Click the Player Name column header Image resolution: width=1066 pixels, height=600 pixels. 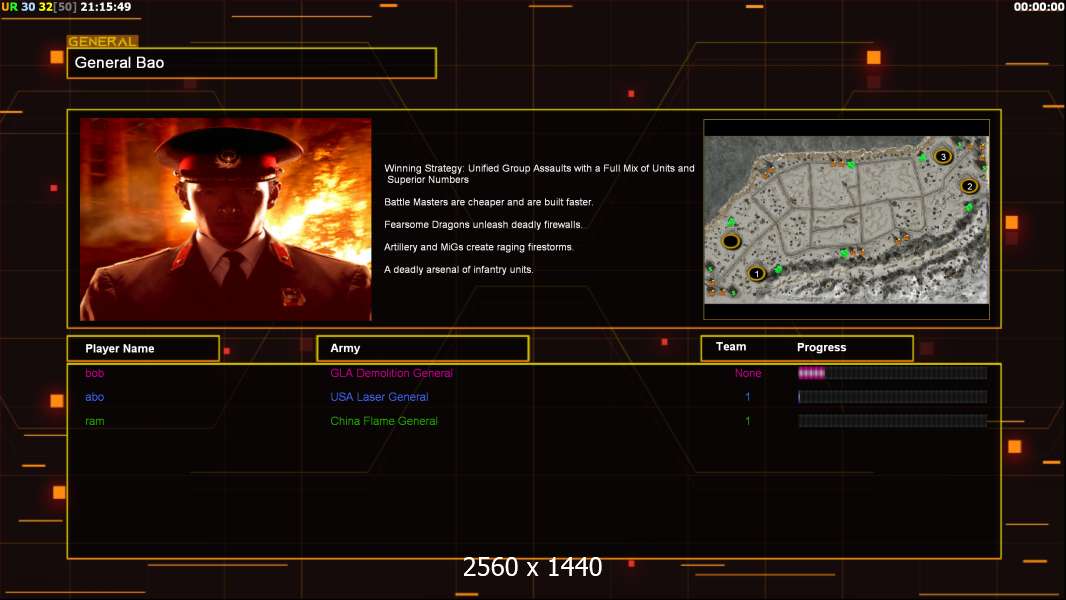(x=143, y=349)
